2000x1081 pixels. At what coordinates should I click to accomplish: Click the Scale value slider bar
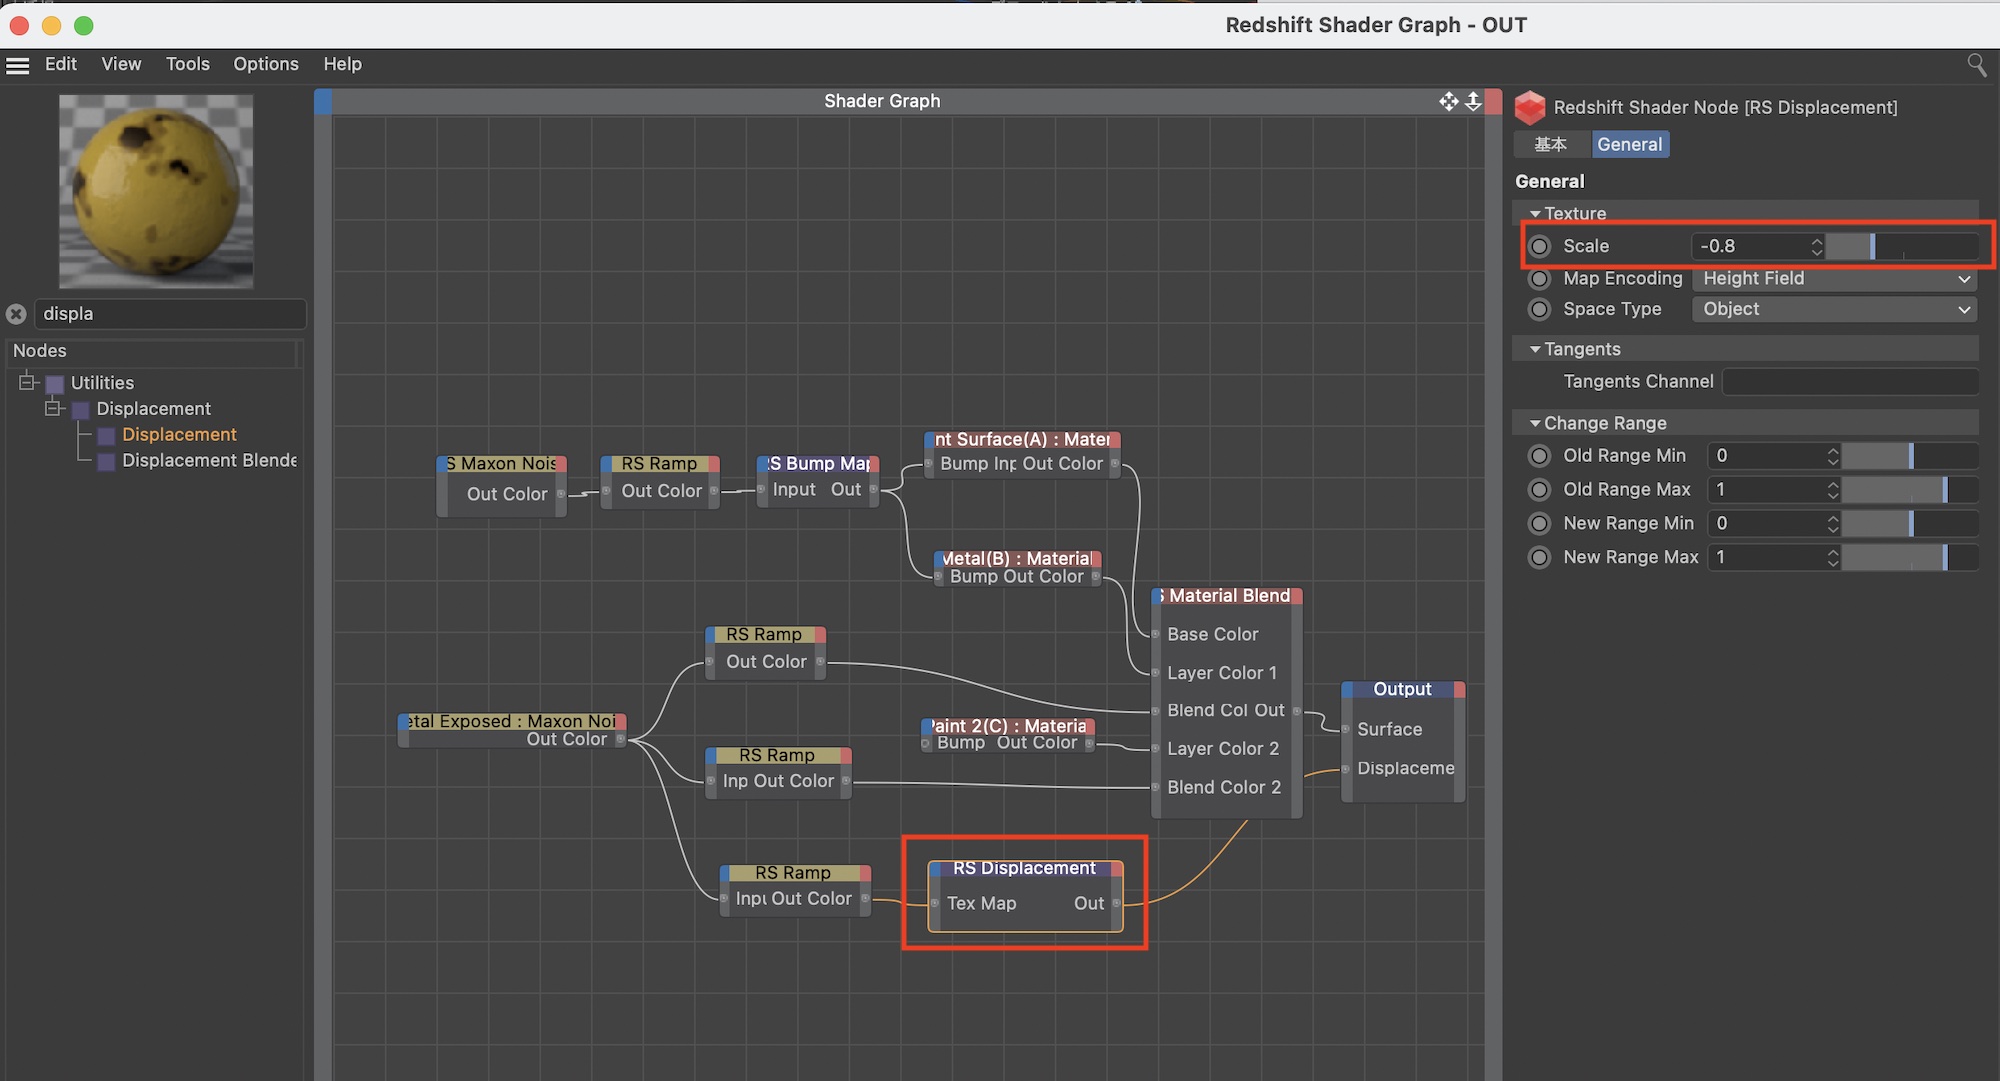[1900, 246]
